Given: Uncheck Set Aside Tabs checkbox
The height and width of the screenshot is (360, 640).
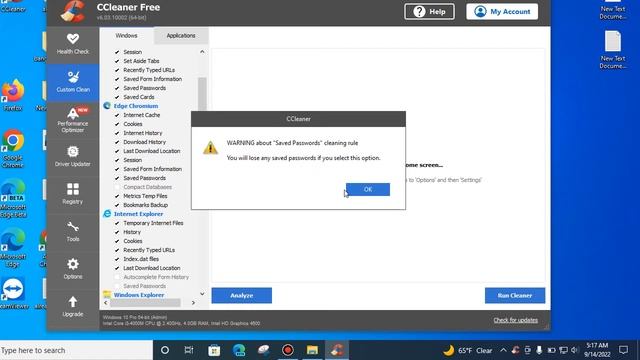Looking at the screenshot, I should tap(117, 61).
